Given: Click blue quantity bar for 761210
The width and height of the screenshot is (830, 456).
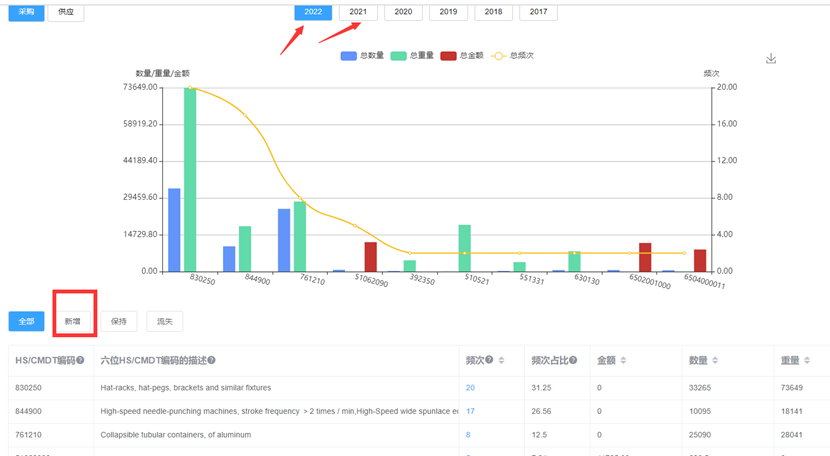Looking at the screenshot, I should pyautogui.click(x=284, y=240).
